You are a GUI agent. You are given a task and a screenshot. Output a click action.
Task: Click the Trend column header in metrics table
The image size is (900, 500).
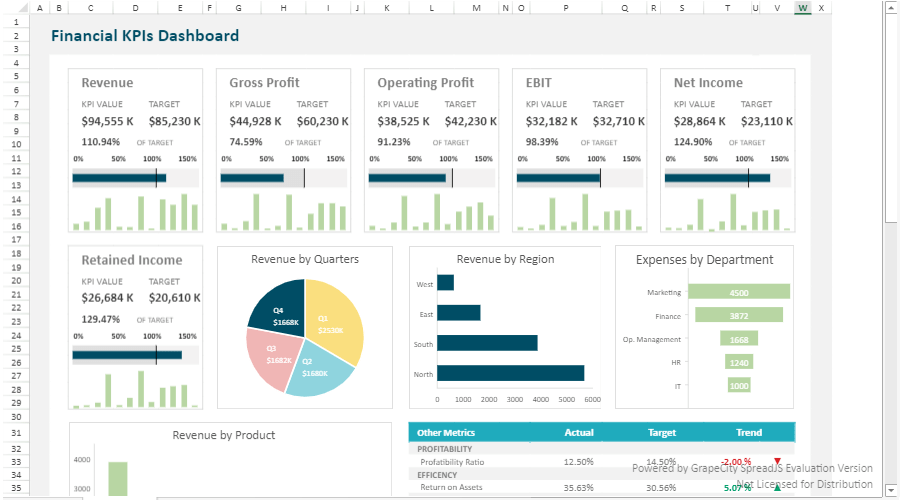(748, 433)
